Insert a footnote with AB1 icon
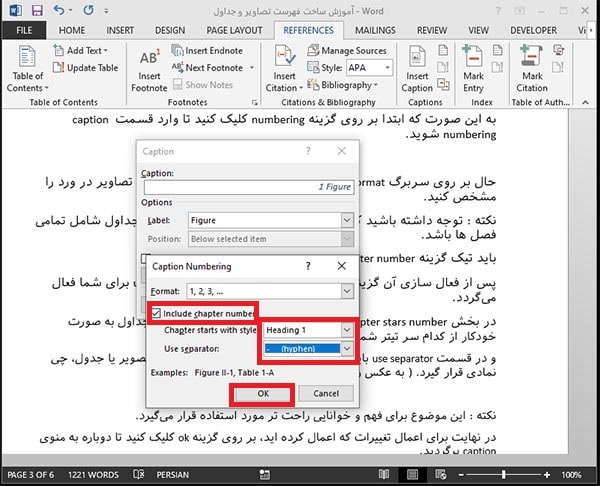The image size is (600, 486). [149, 70]
